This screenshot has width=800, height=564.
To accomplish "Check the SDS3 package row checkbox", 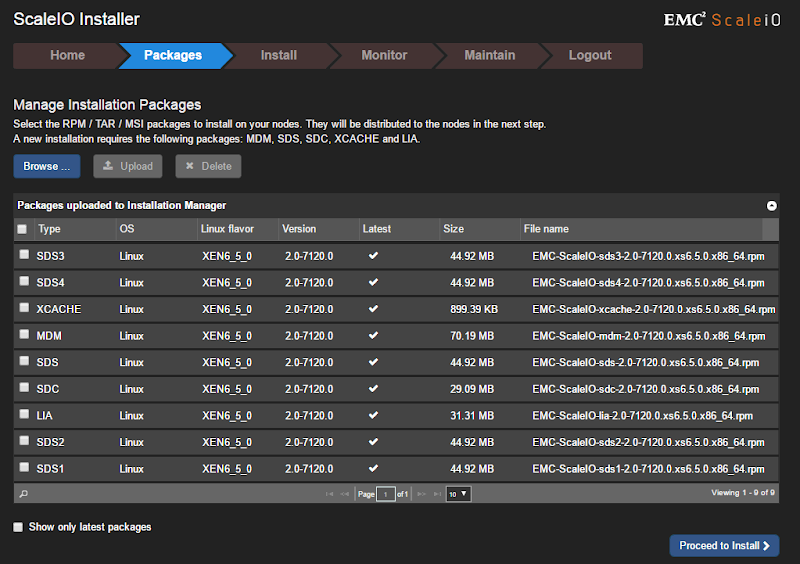I will point(24,254).
